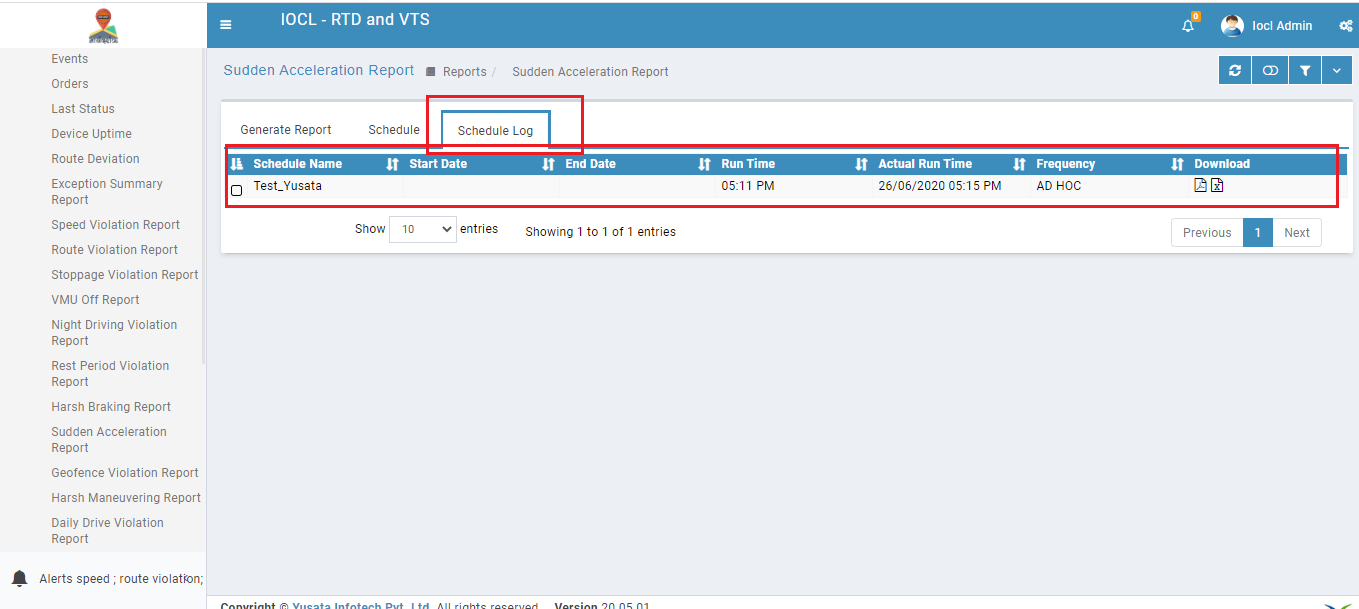Viewport: 1359px width, 609px height.
Task: Click the Yusata Infotech Pvt. Ltd. link
Action: pyautogui.click(x=362, y=606)
